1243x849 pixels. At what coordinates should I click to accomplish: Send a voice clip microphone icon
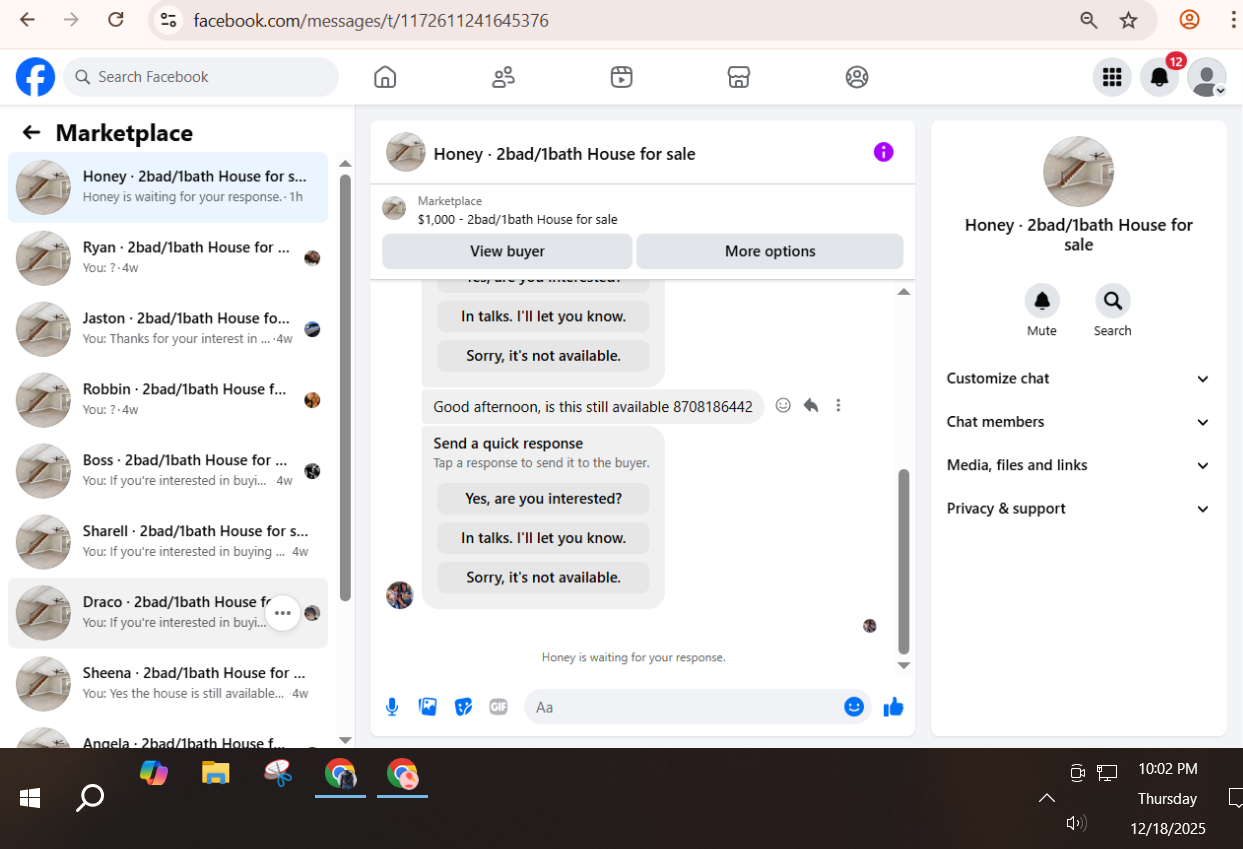tap(392, 707)
